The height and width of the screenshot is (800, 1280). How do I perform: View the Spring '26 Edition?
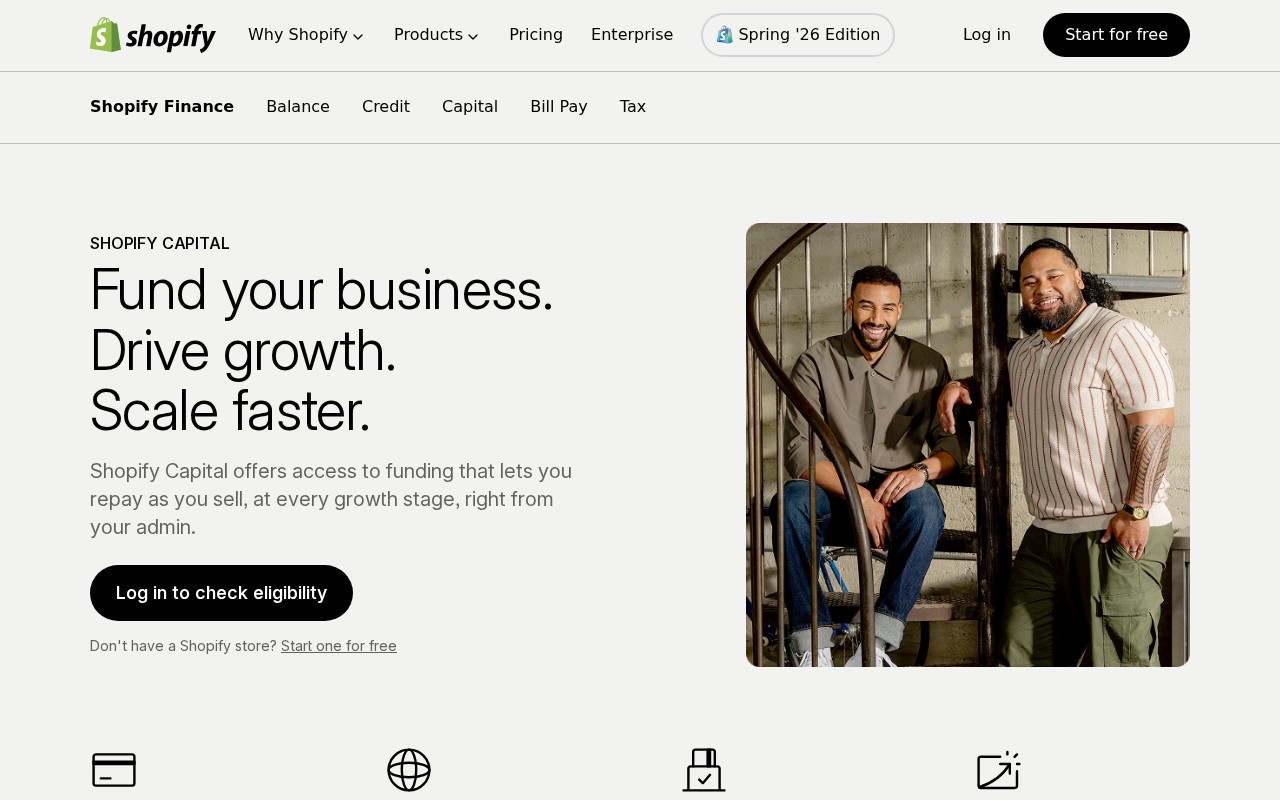pos(798,35)
